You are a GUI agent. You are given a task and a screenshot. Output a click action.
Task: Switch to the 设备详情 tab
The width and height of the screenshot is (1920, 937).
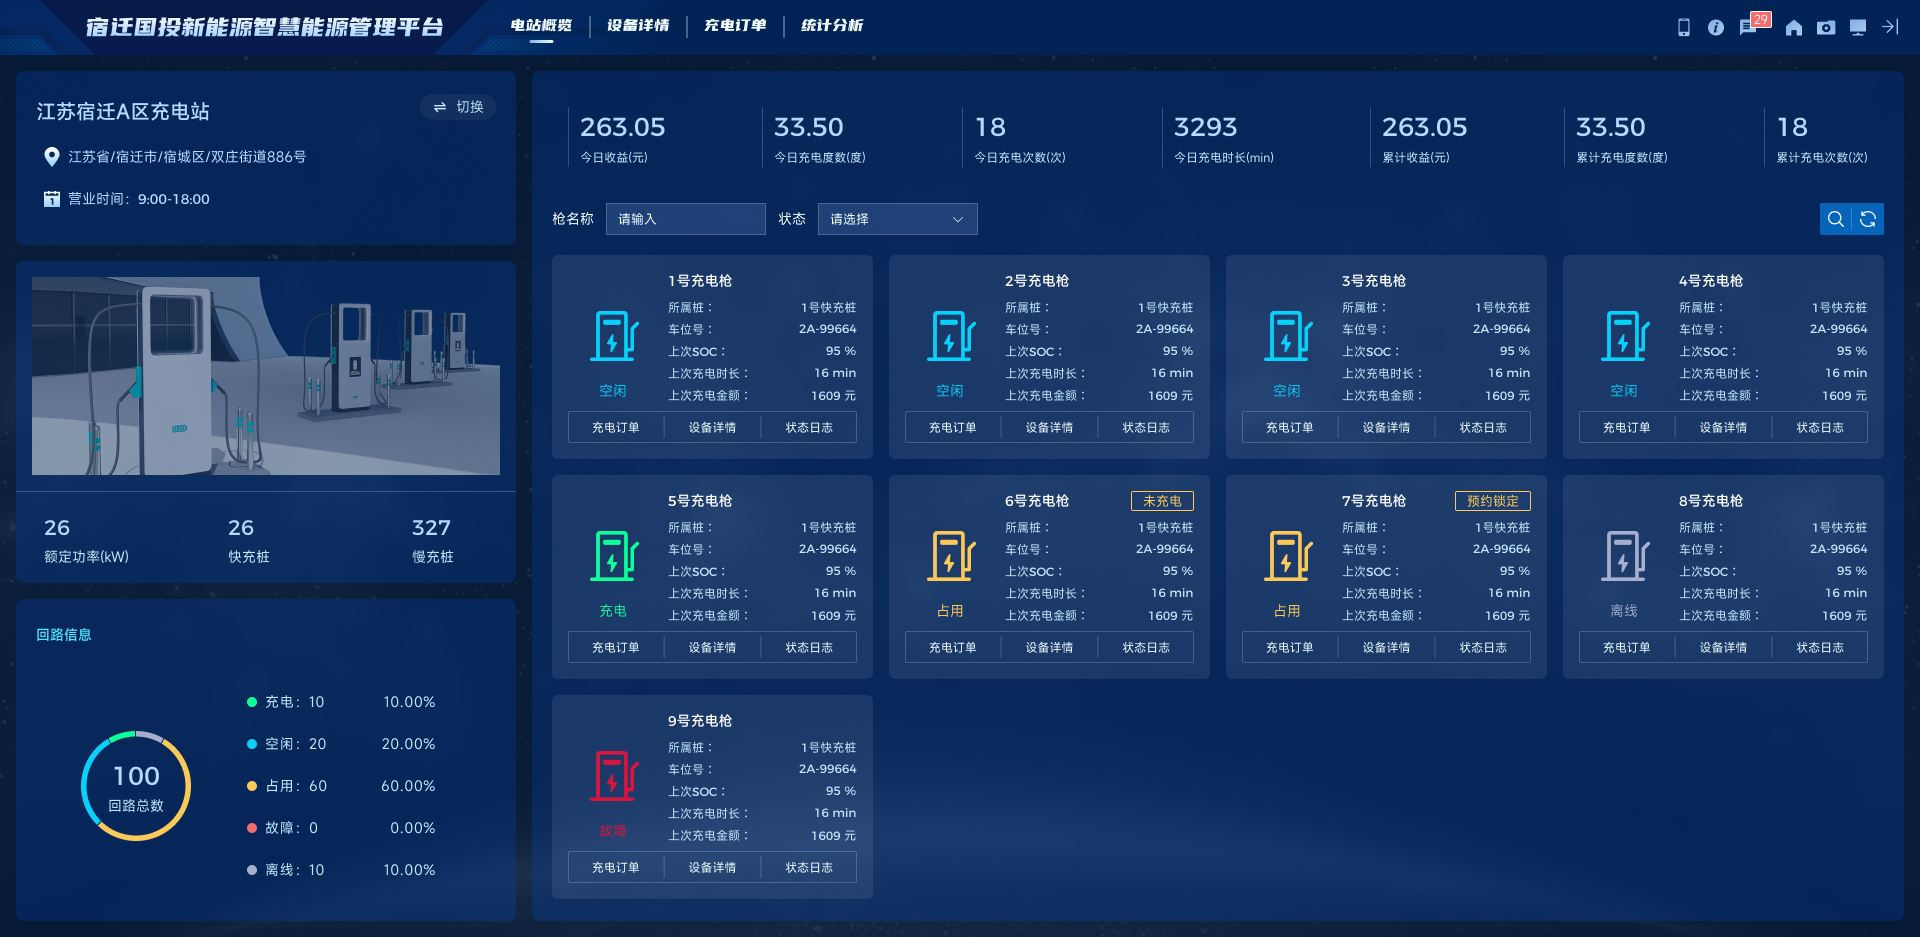(638, 25)
